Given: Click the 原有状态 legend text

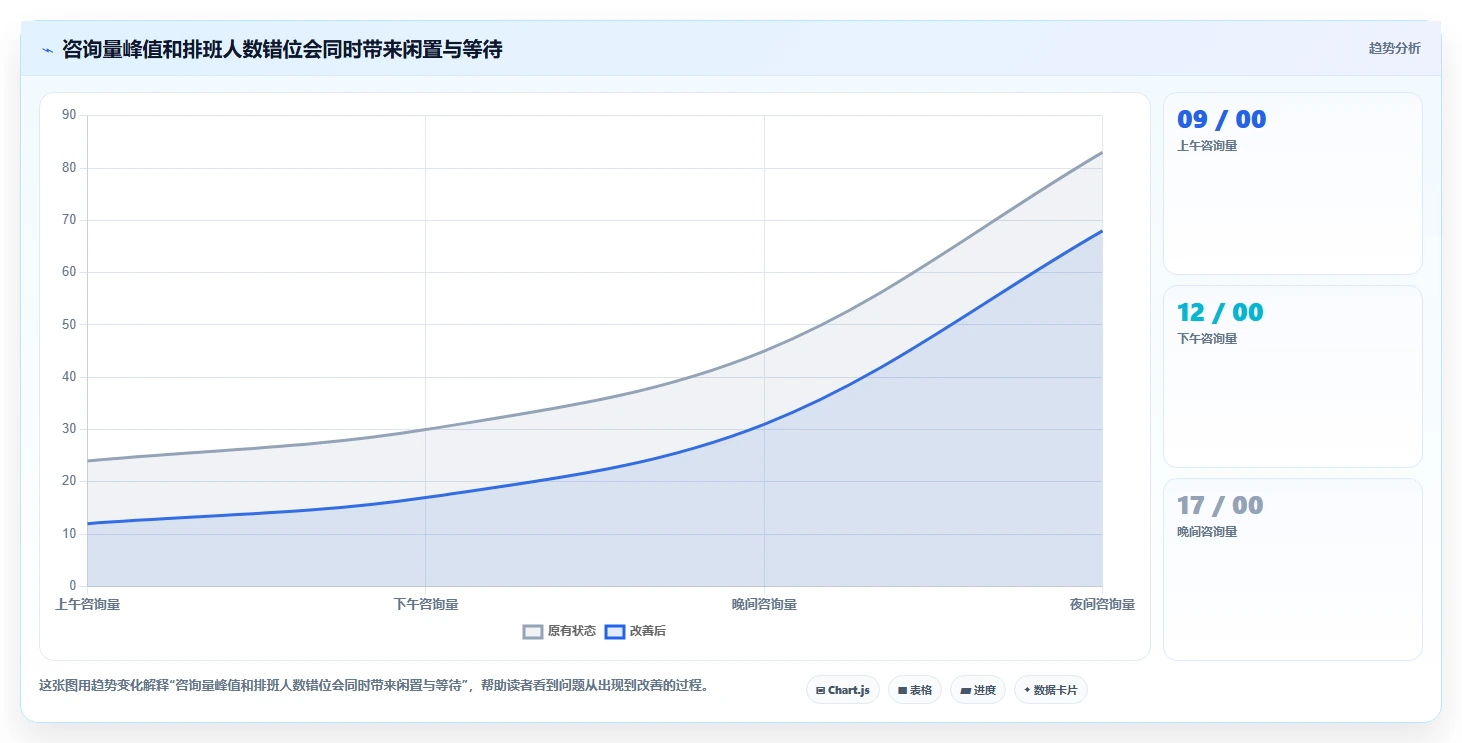Looking at the screenshot, I should click(572, 631).
